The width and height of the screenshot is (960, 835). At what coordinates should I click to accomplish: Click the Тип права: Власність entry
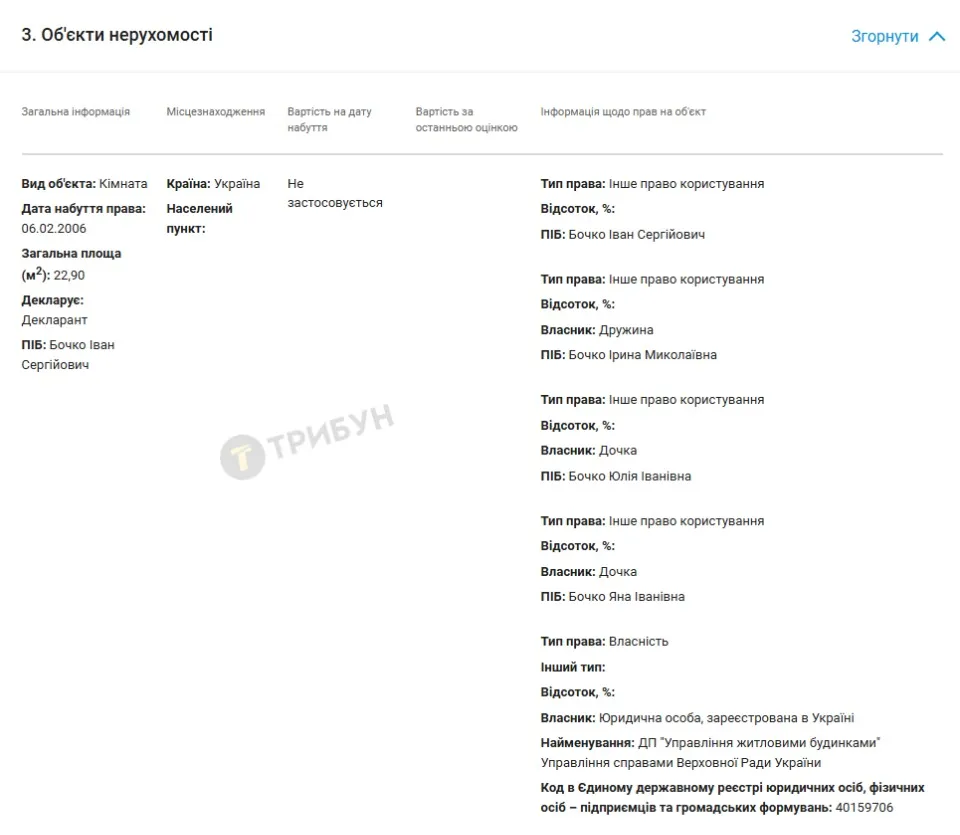click(604, 642)
